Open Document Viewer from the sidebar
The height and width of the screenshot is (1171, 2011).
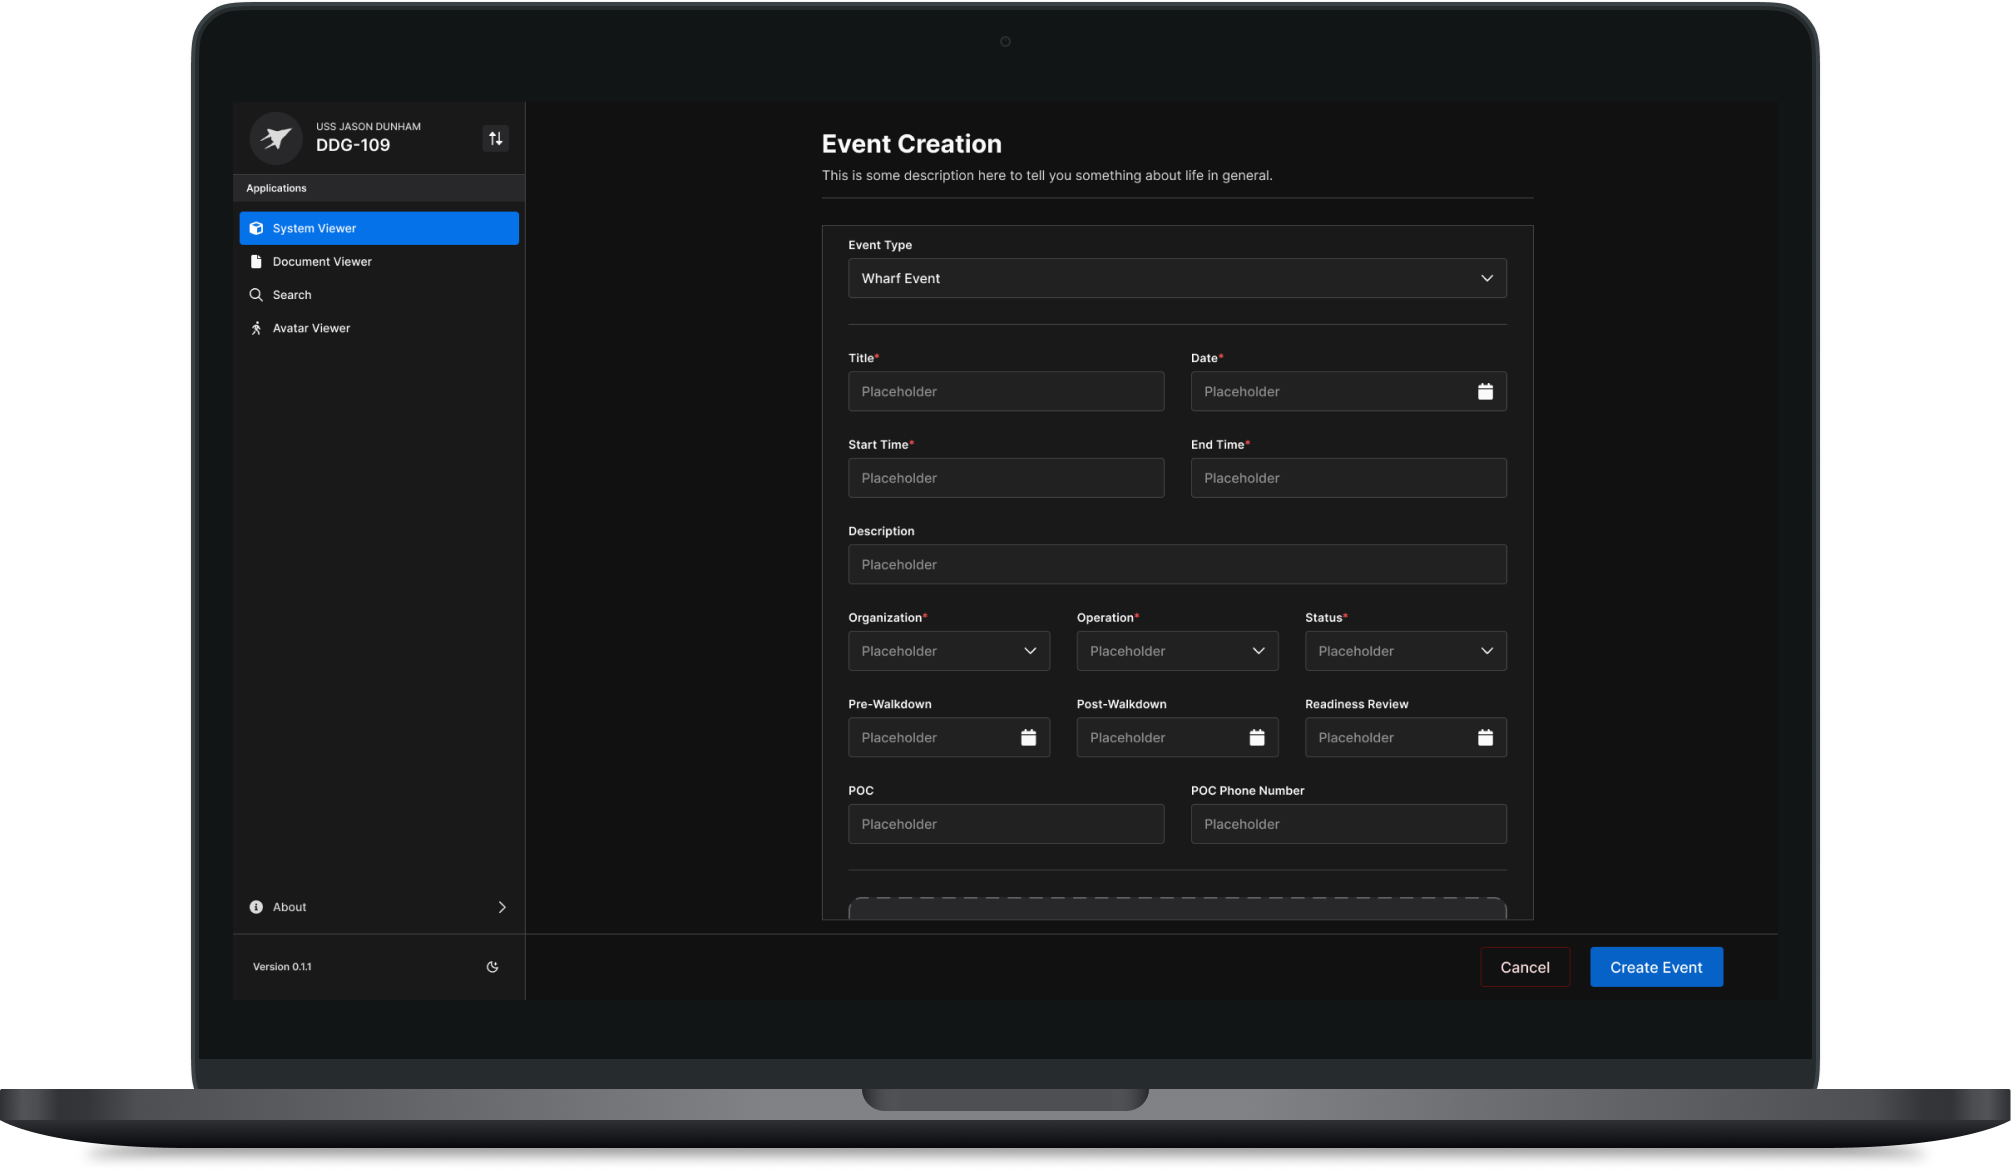(x=322, y=262)
